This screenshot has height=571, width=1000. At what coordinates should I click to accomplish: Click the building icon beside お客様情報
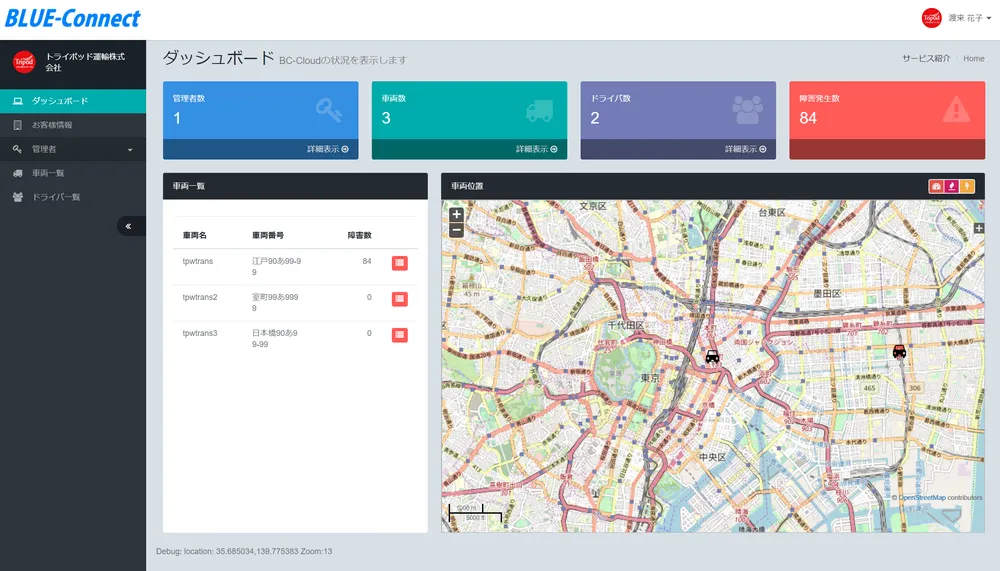(18, 125)
